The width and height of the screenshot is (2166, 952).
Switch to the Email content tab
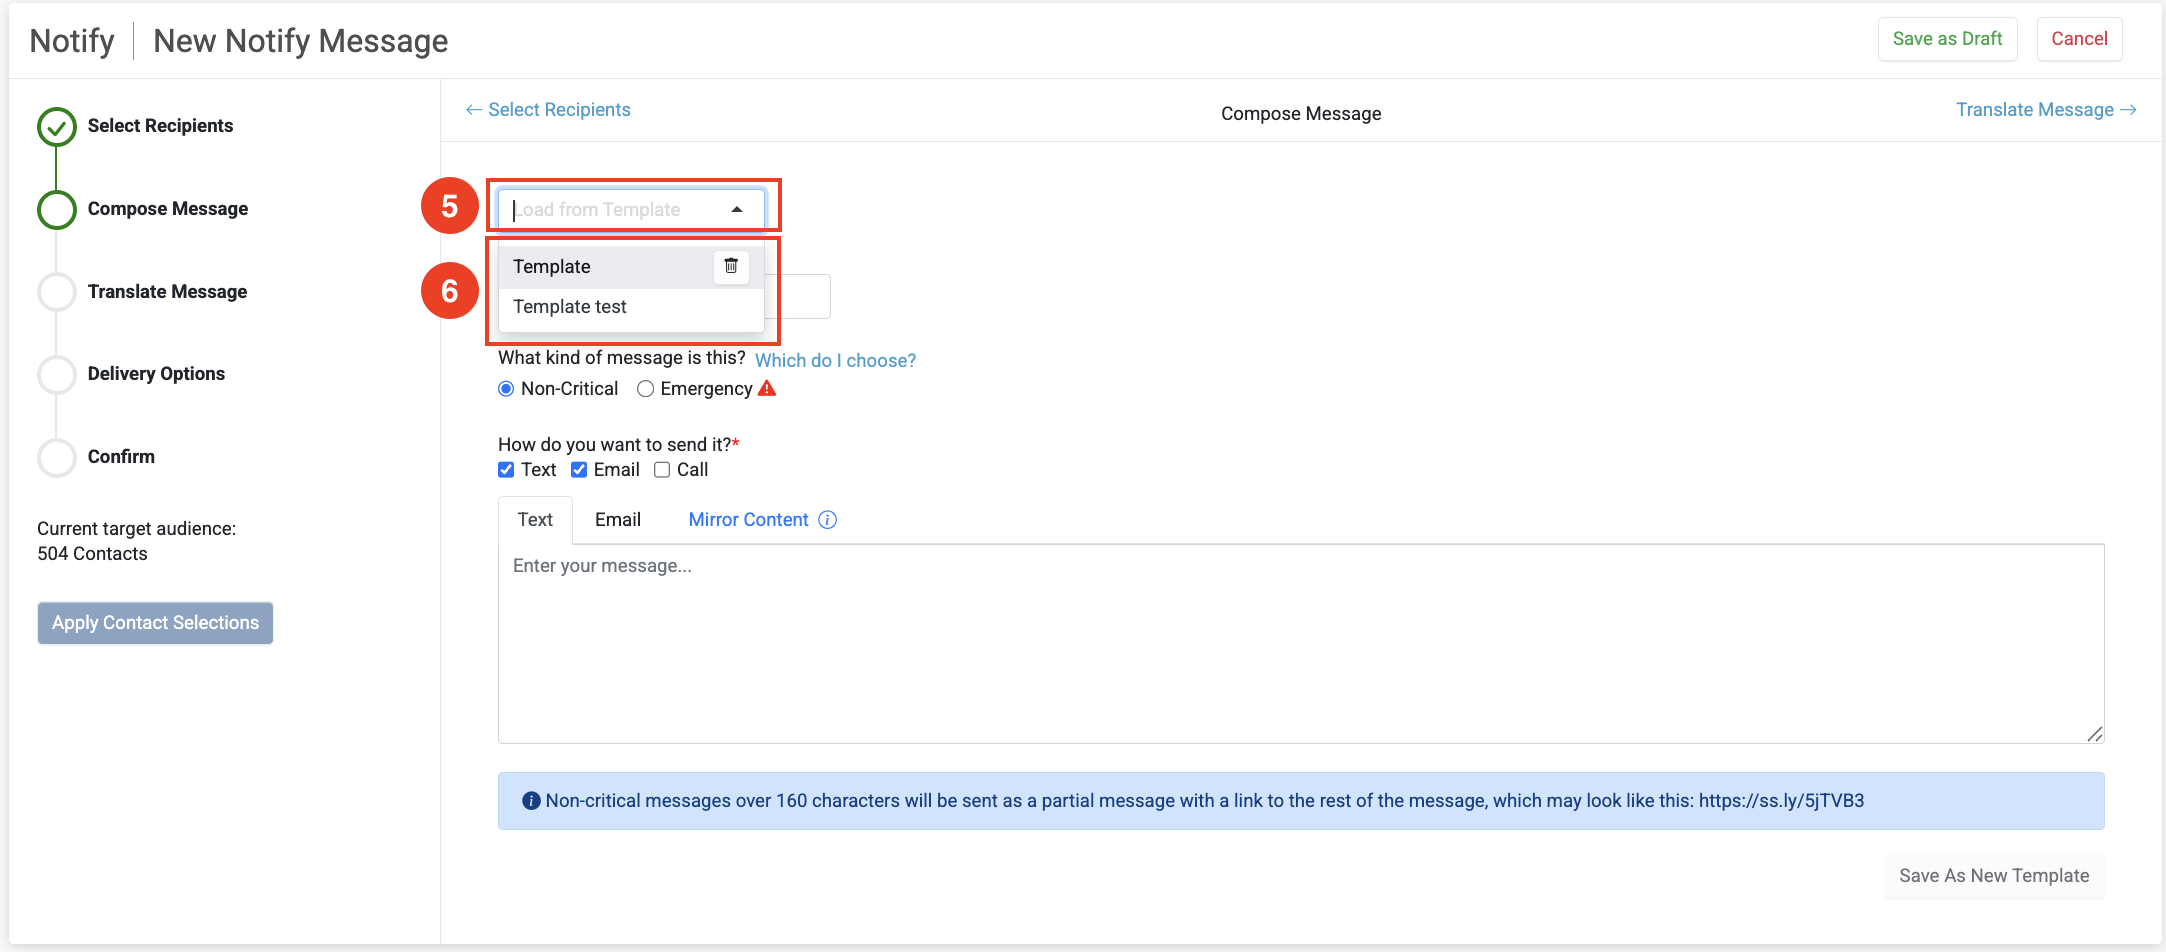tap(617, 520)
